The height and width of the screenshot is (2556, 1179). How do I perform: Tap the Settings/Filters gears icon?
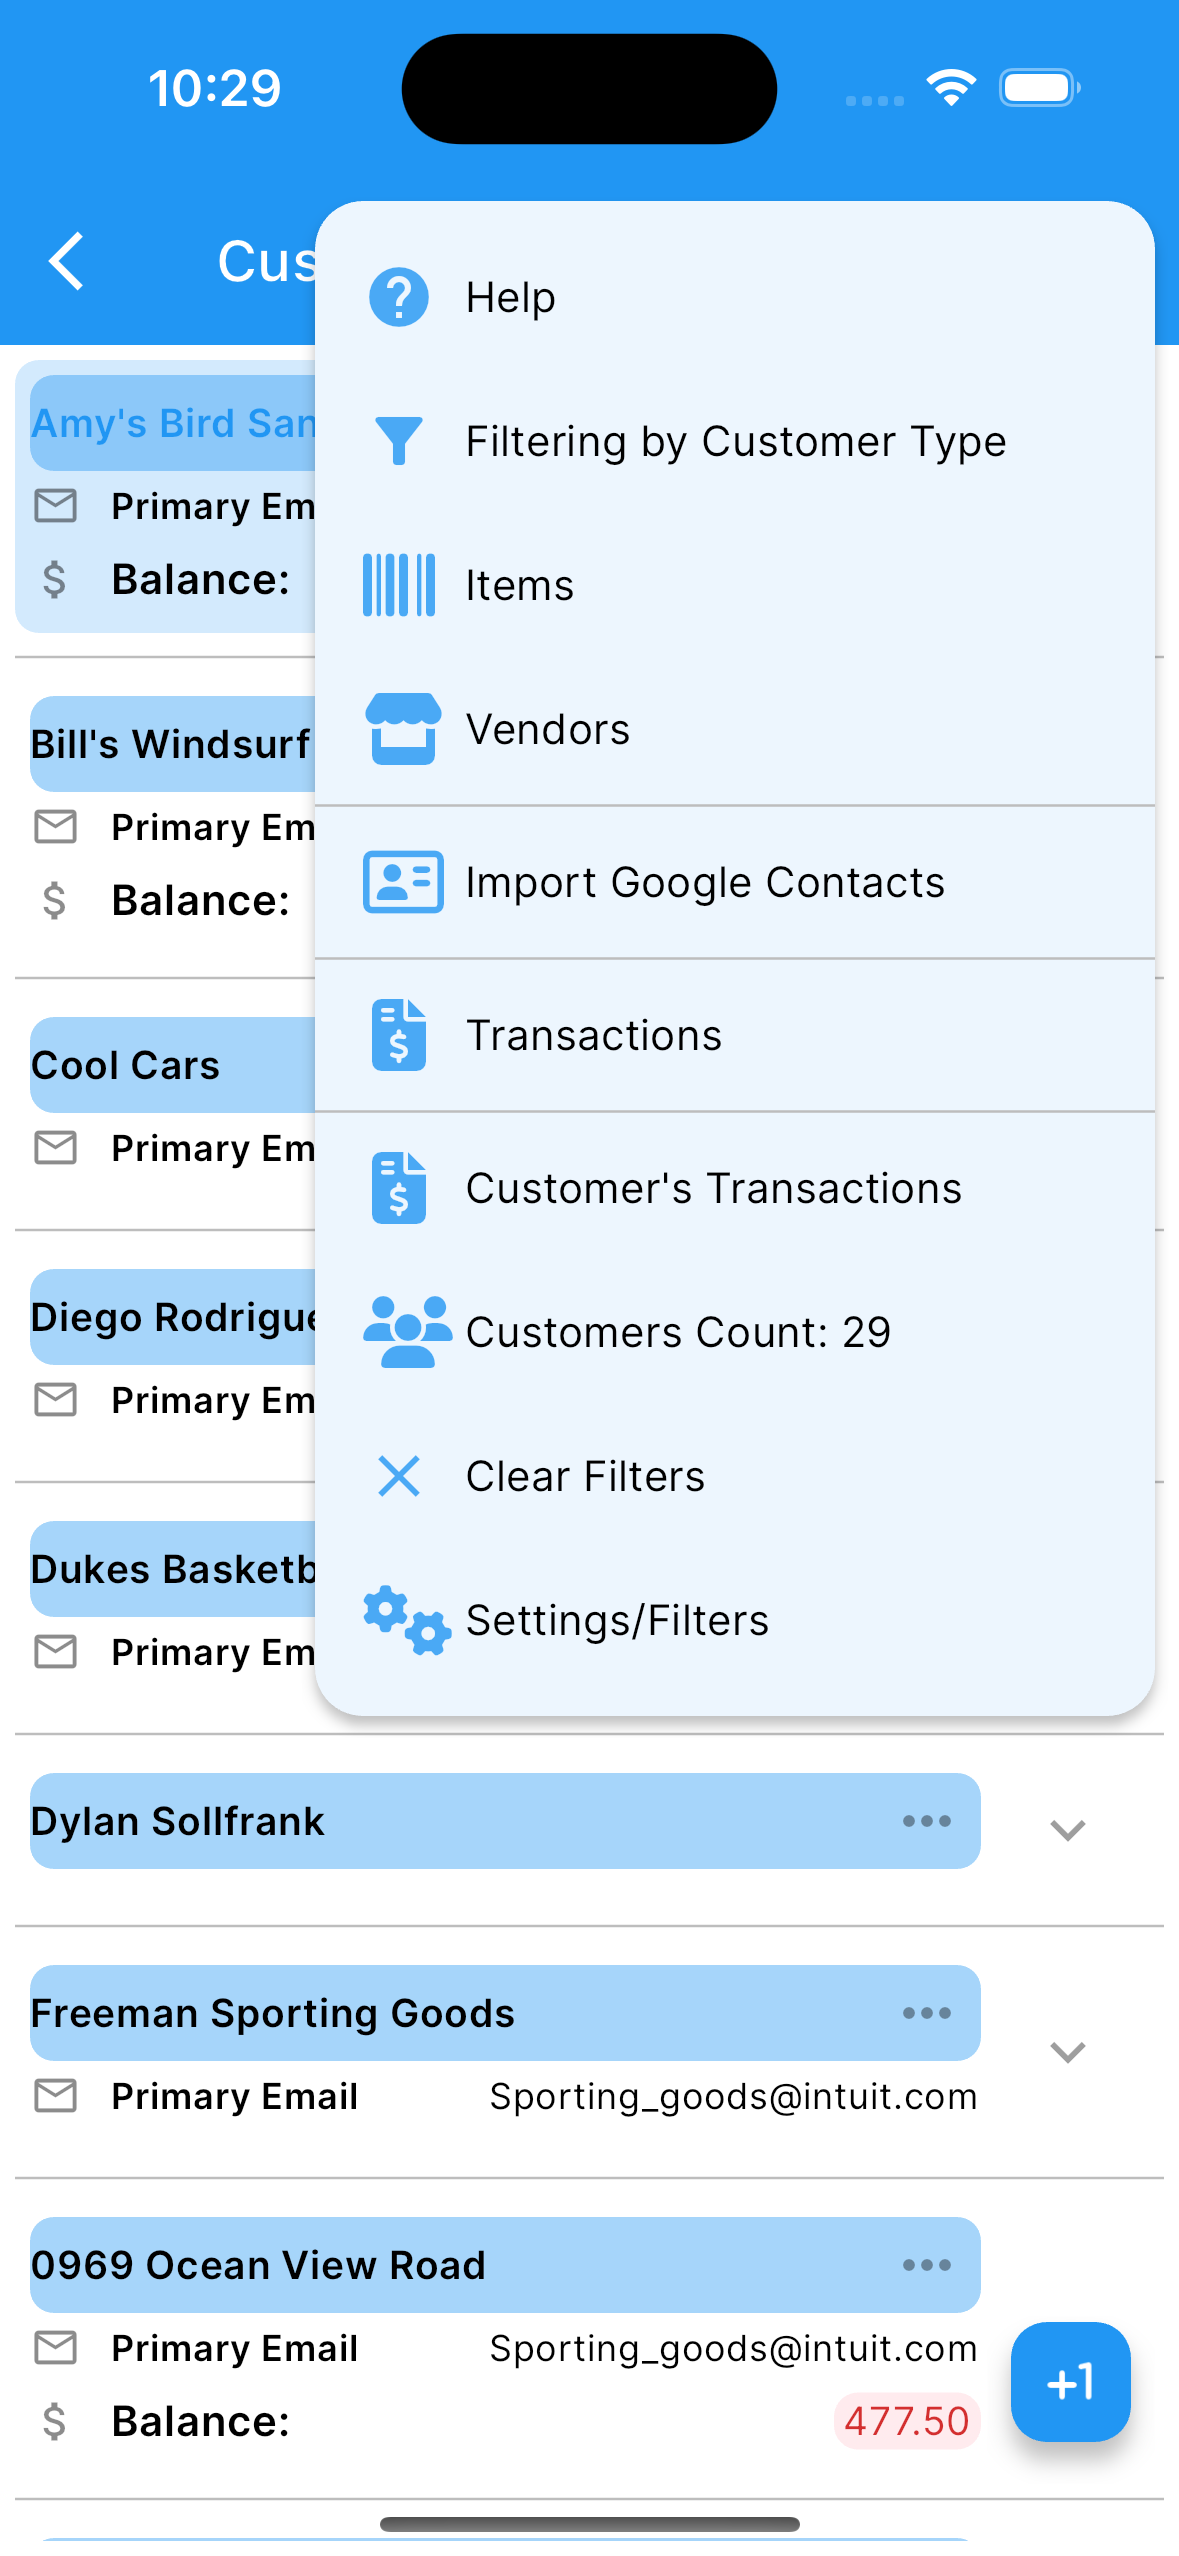point(407,1620)
